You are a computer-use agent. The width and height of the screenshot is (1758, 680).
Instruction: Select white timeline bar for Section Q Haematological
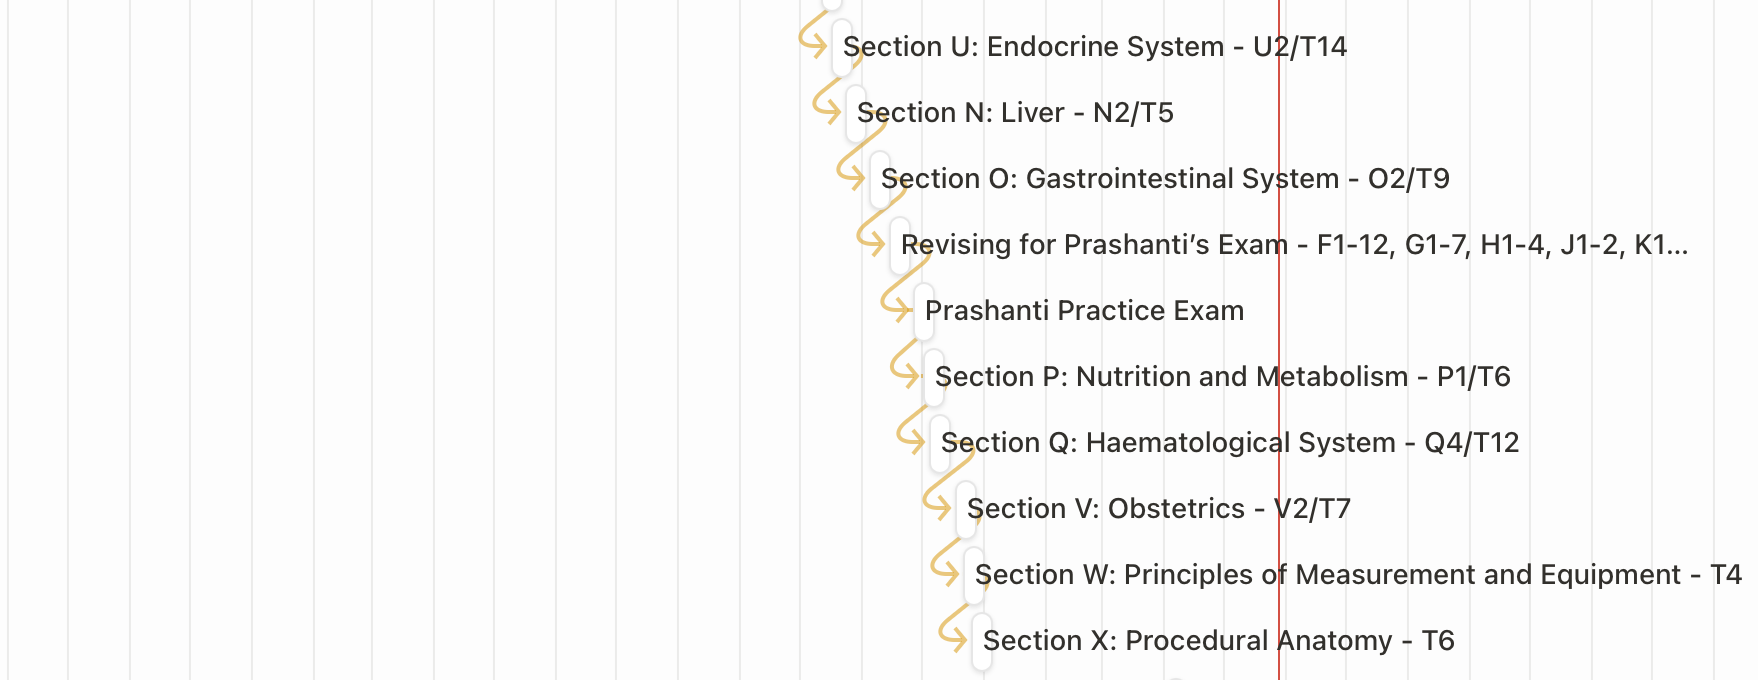pyautogui.click(x=940, y=444)
